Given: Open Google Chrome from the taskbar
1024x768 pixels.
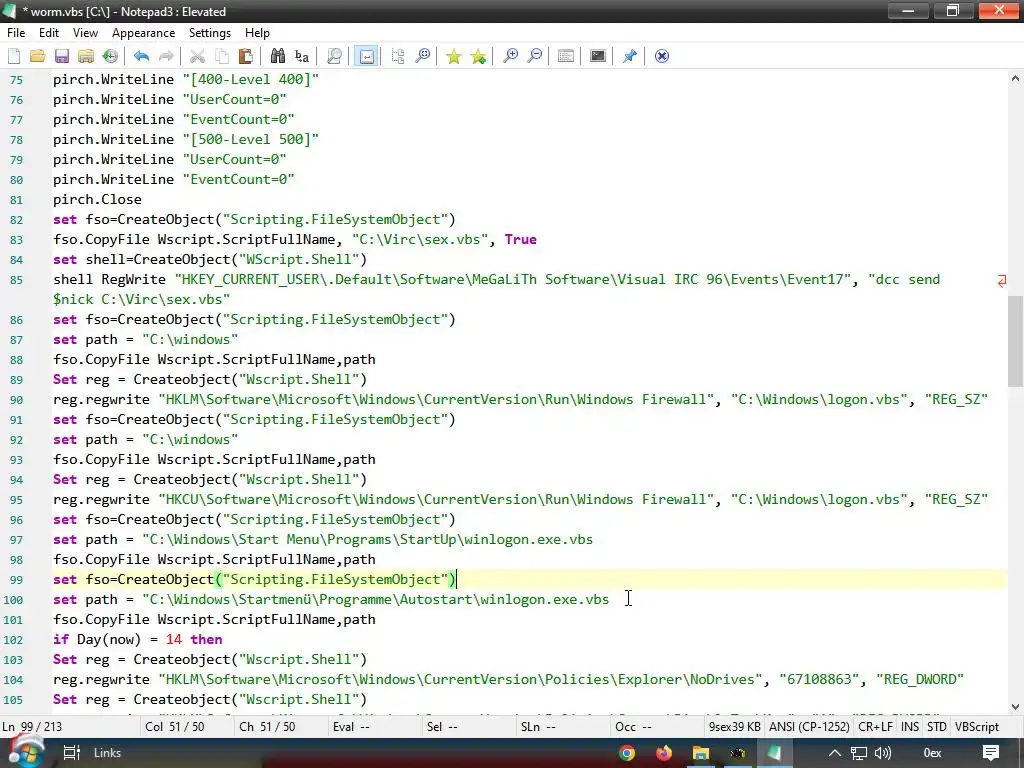Looking at the screenshot, I should coord(627,754).
